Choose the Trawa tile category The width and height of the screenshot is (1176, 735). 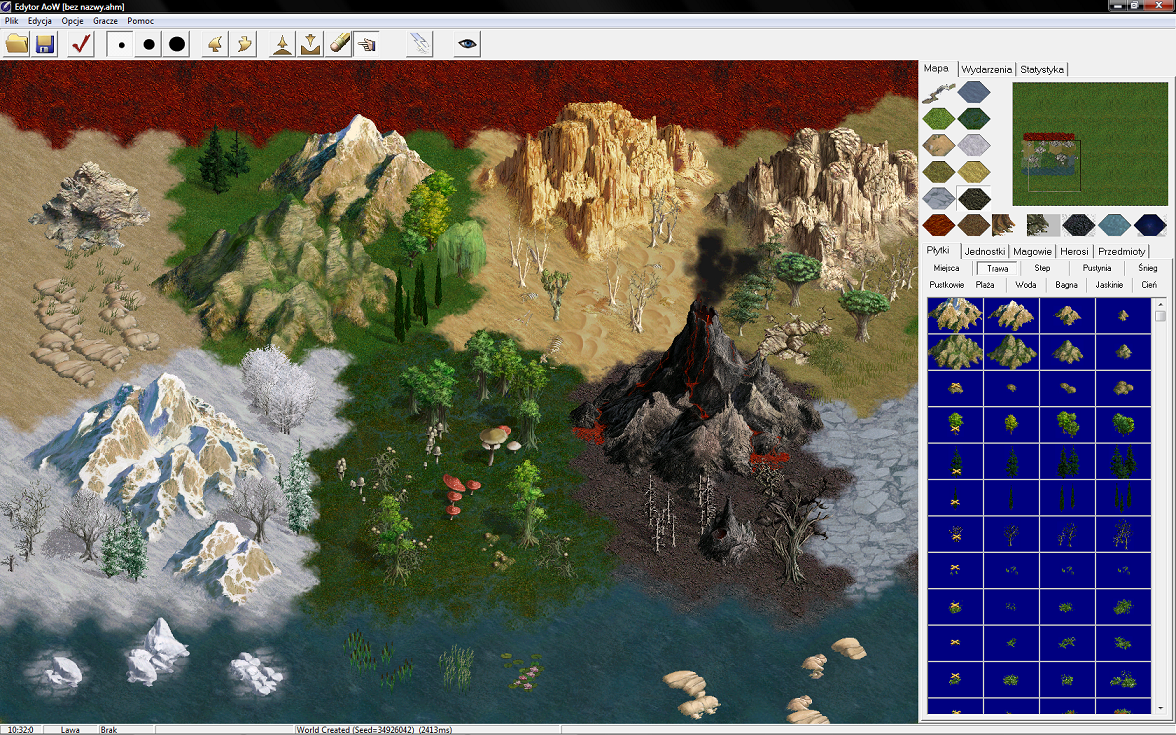[998, 268]
